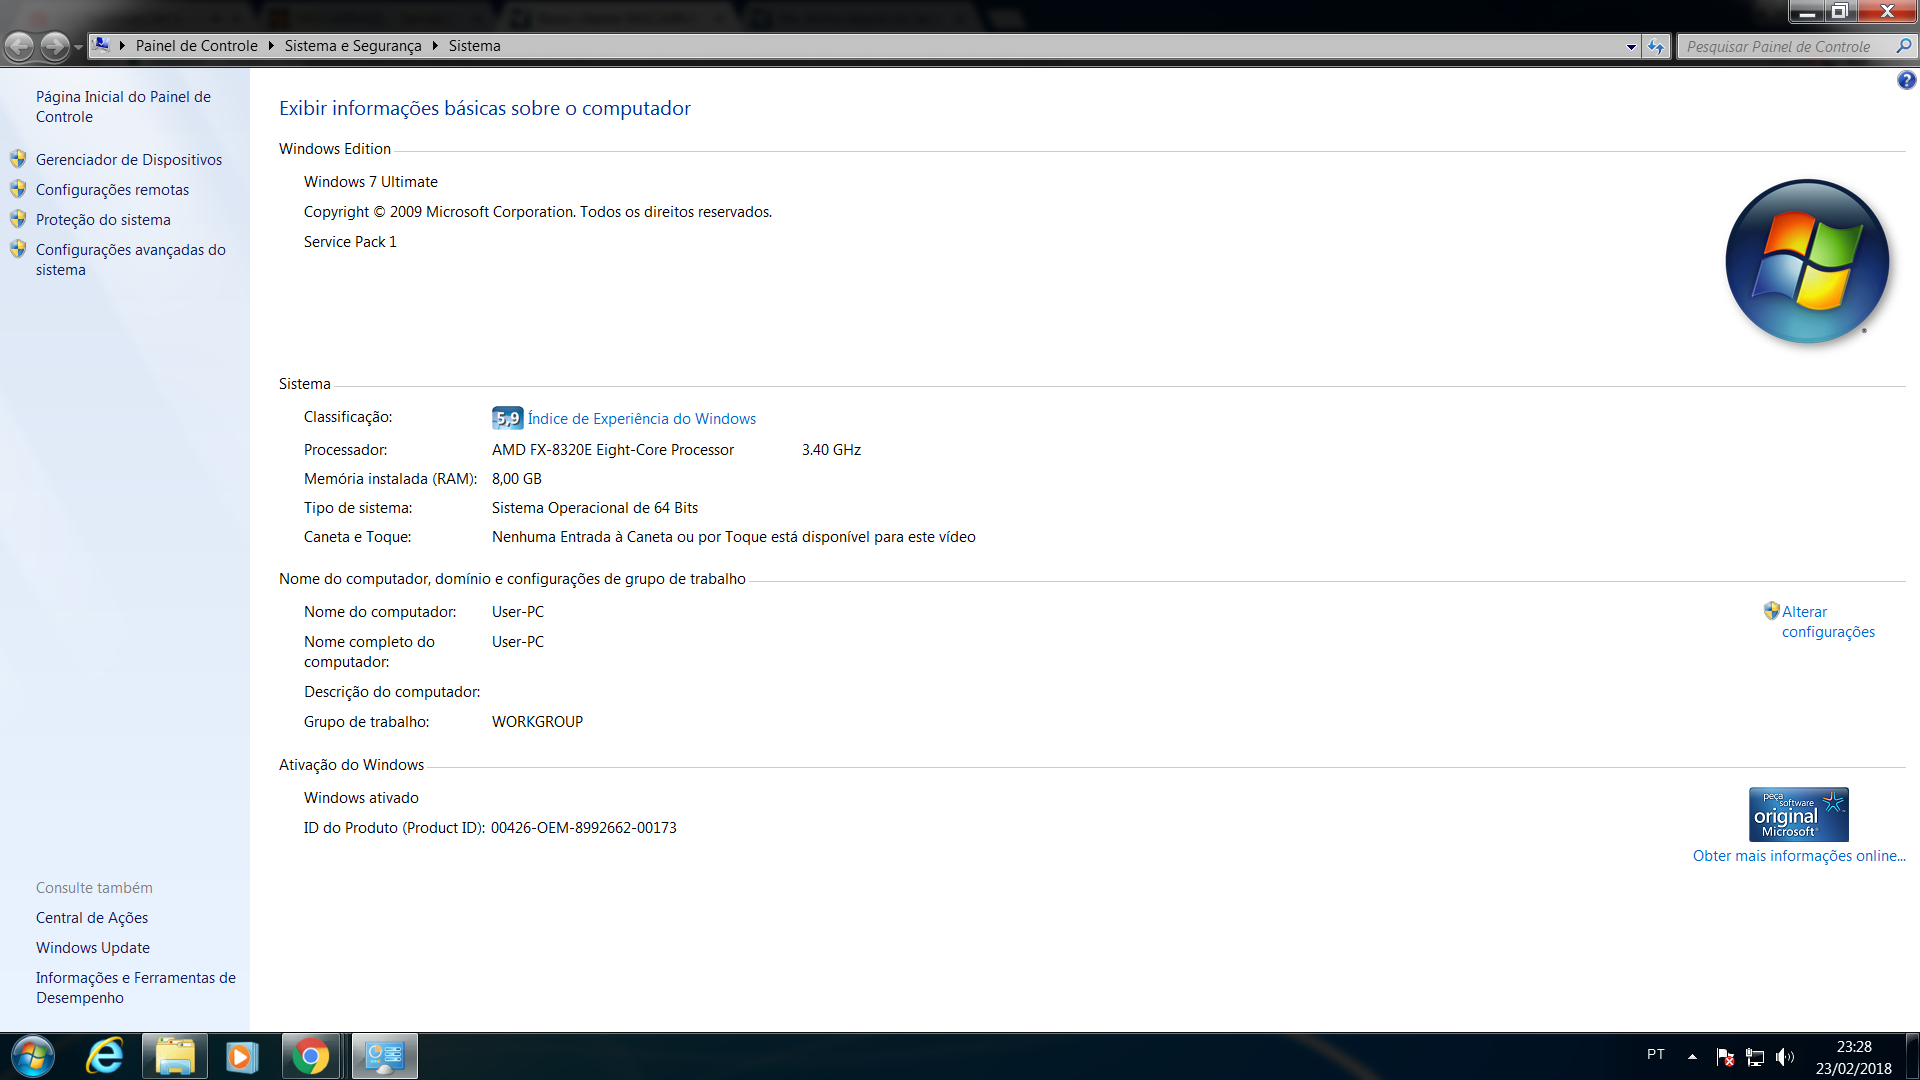Open Gerenciador de Dispositivos link
Viewport: 1920px width, 1080px height.
[x=129, y=160]
